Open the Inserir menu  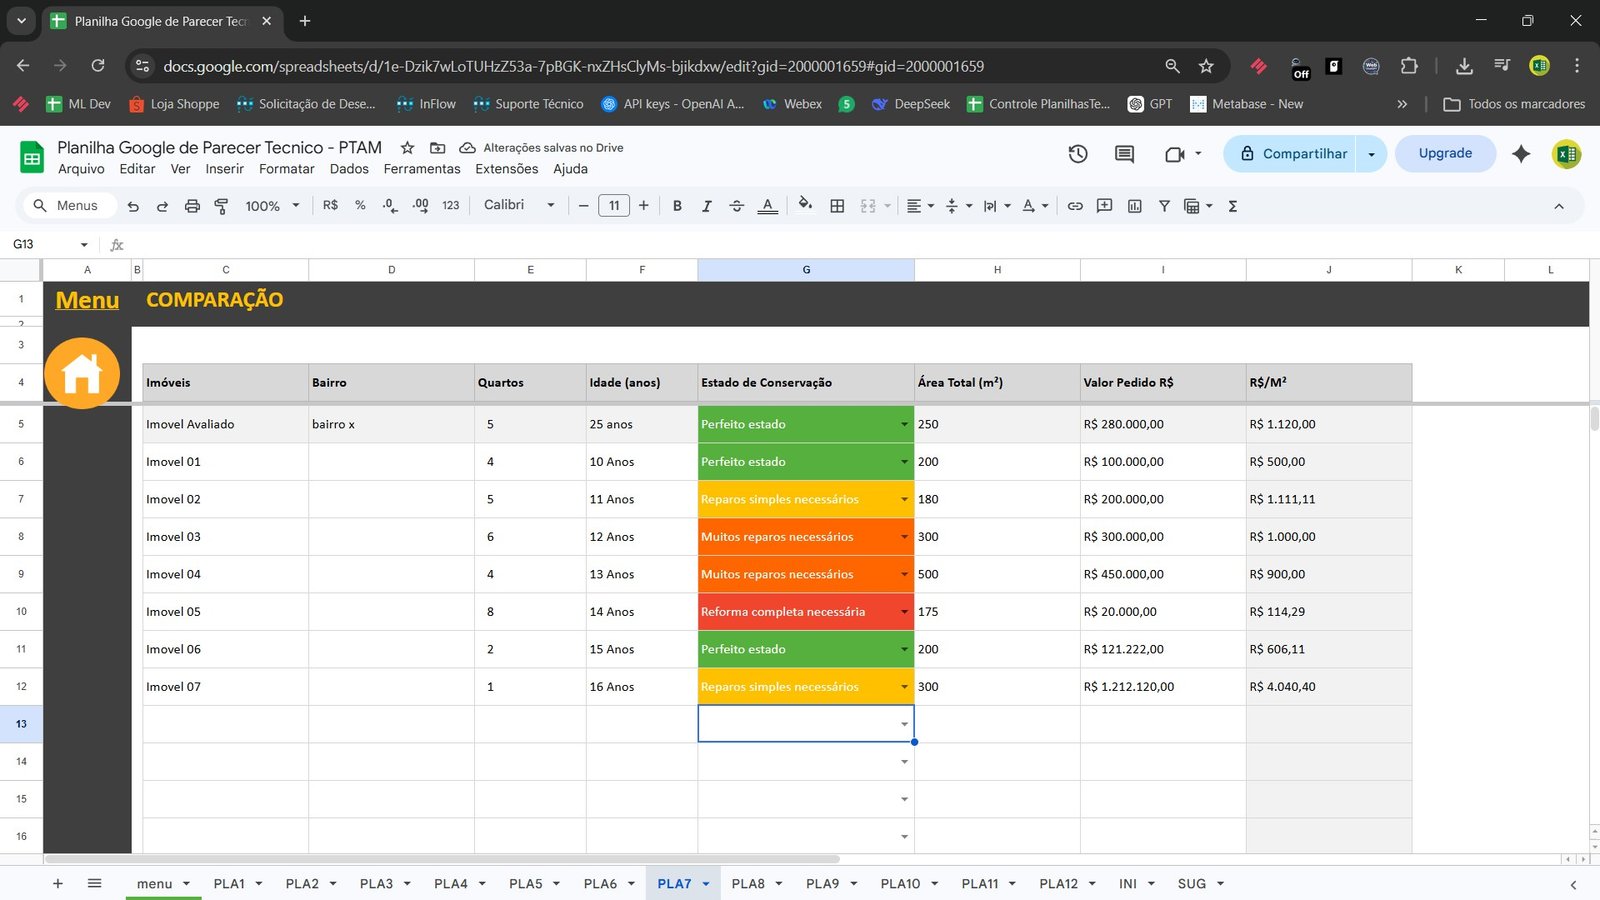click(x=224, y=169)
